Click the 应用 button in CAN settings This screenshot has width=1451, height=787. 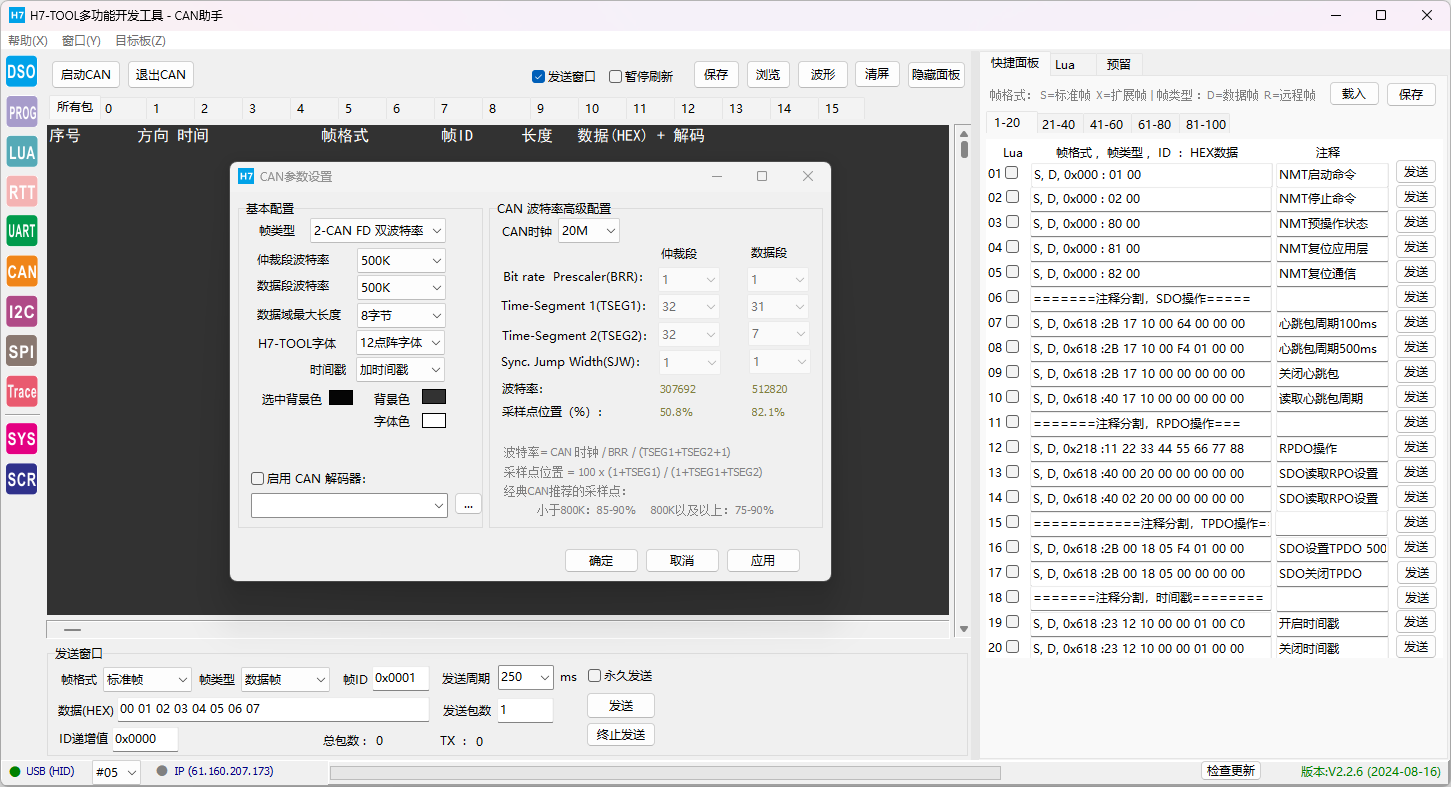tap(763, 560)
